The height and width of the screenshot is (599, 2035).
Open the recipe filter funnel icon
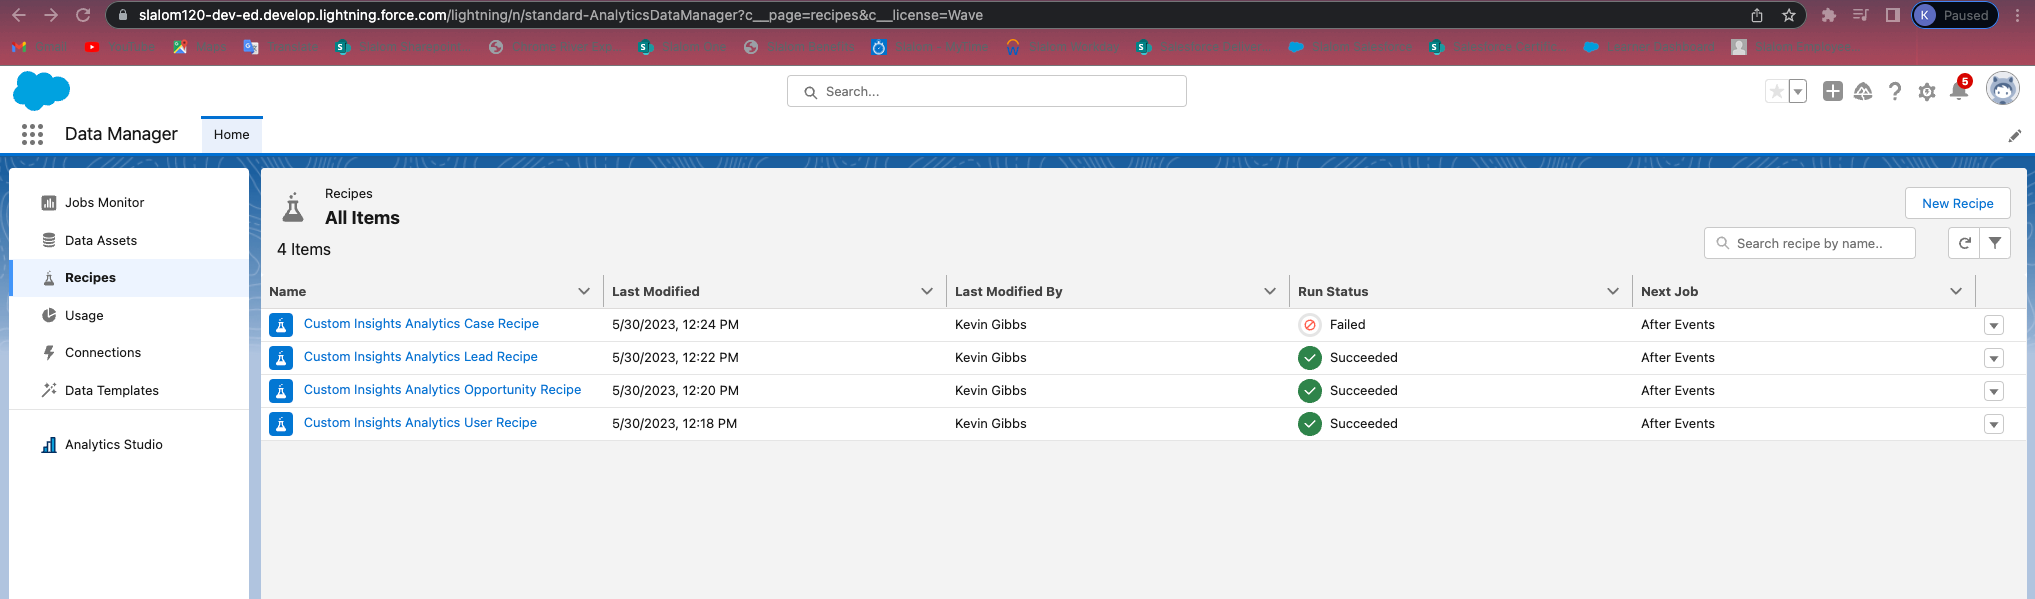pyautogui.click(x=1995, y=243)
